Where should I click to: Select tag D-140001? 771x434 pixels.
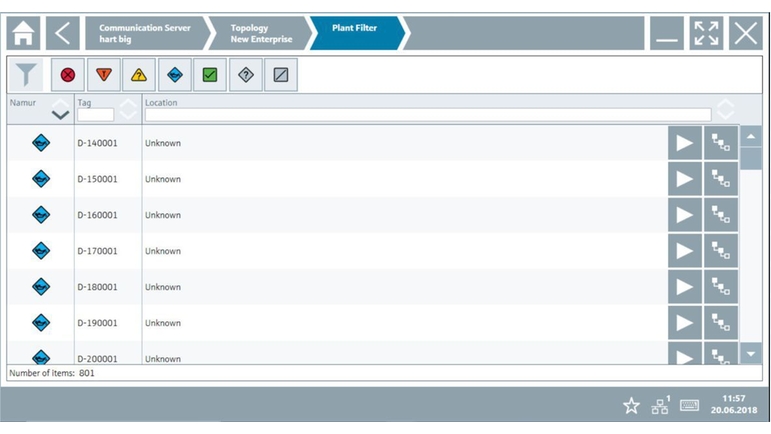97,143
